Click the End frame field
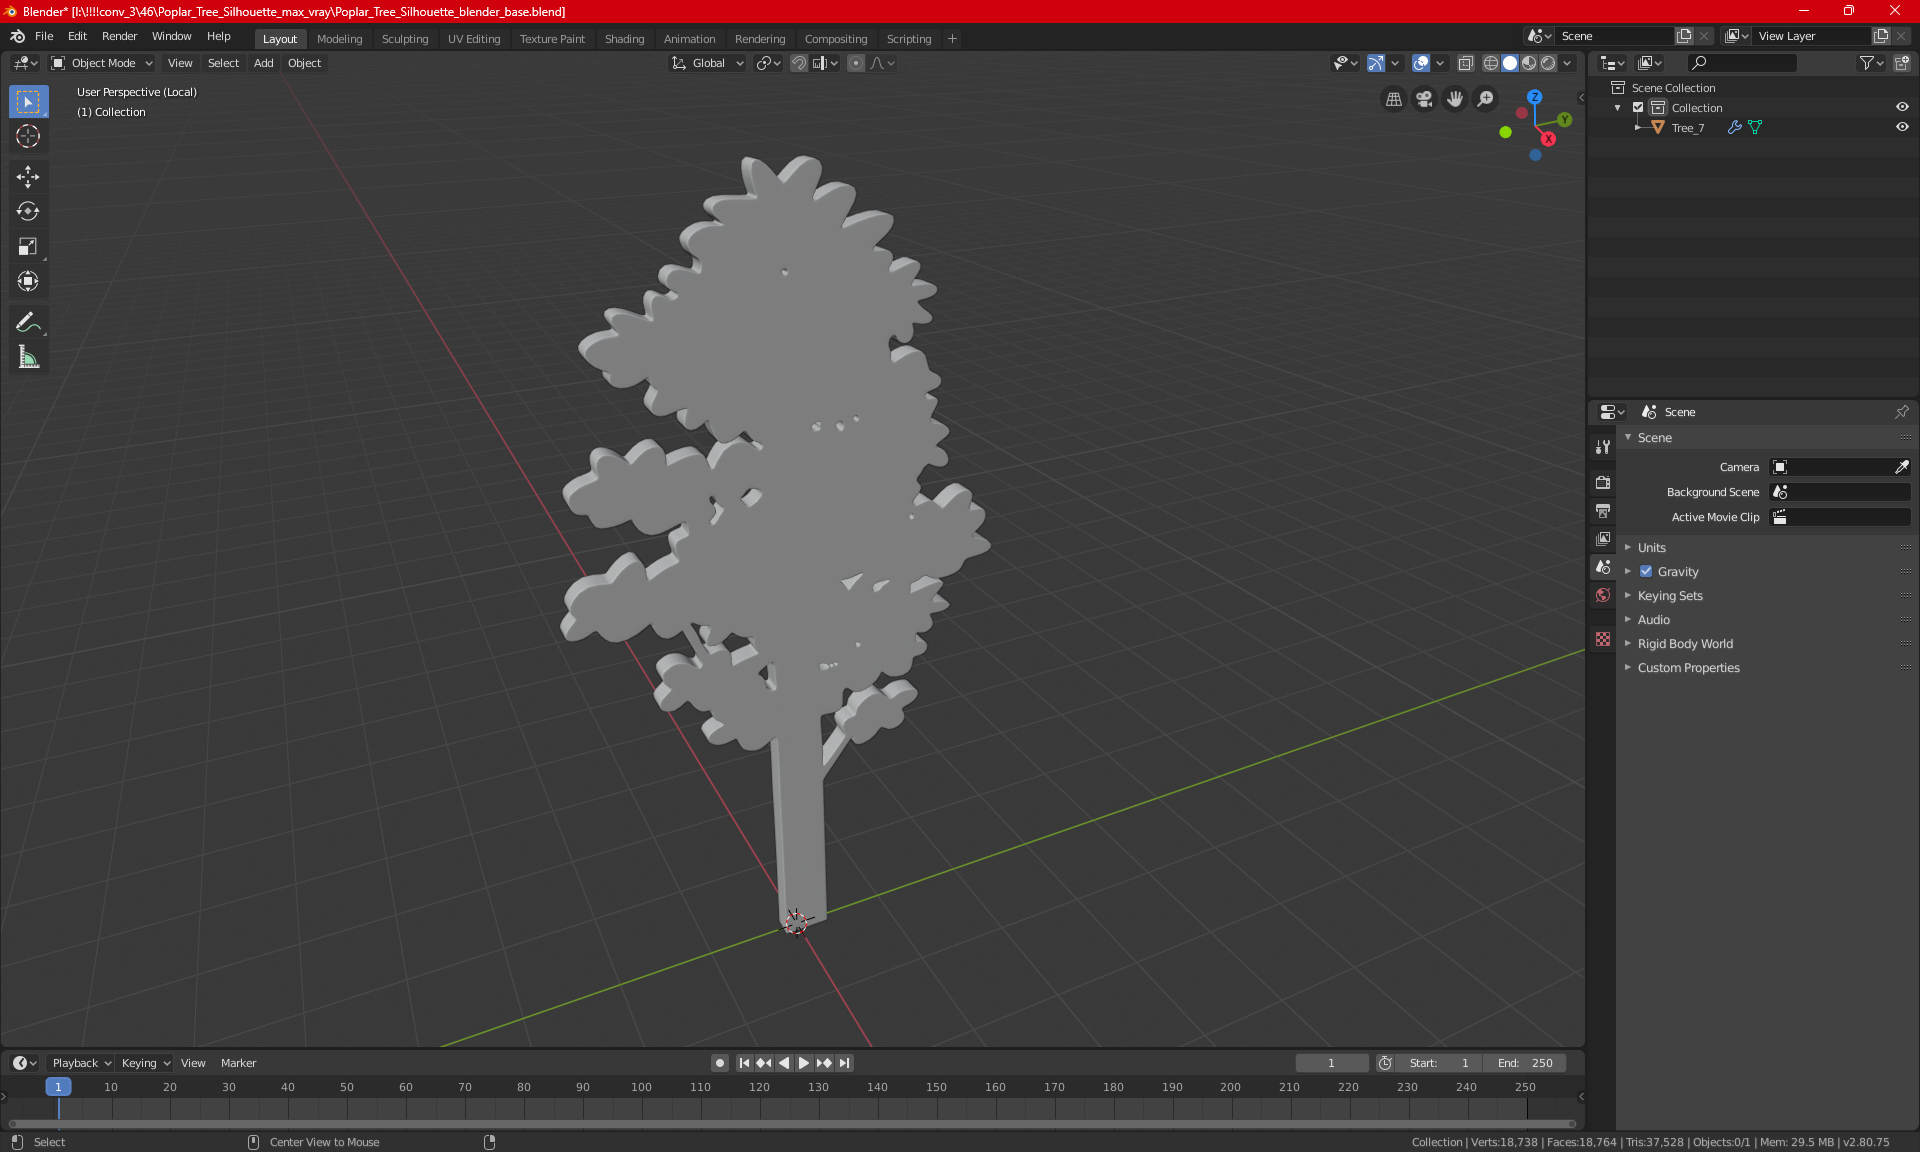Image resolution: width=1920 pixels, height=1152 pixels. (1525, 1063)
